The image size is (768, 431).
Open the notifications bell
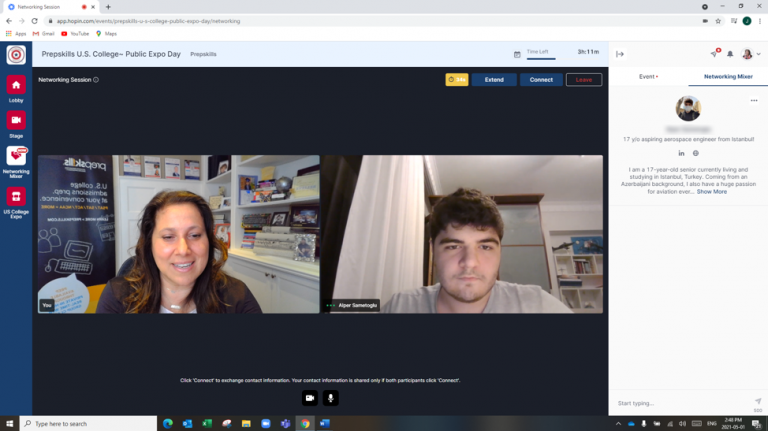click(730, 54)
